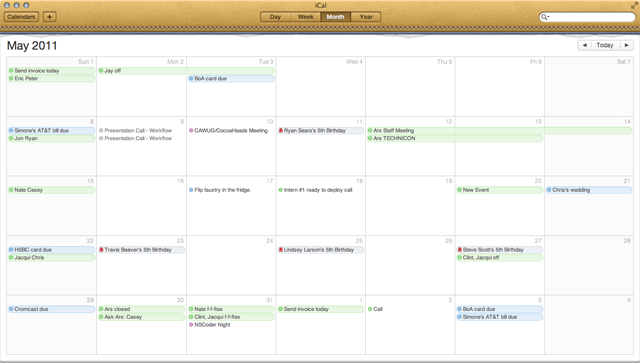Image resolution: width=640 pixels, height=363 pixels.
Task: Switch to Year view tab
Action: click(x=366, y=17)
